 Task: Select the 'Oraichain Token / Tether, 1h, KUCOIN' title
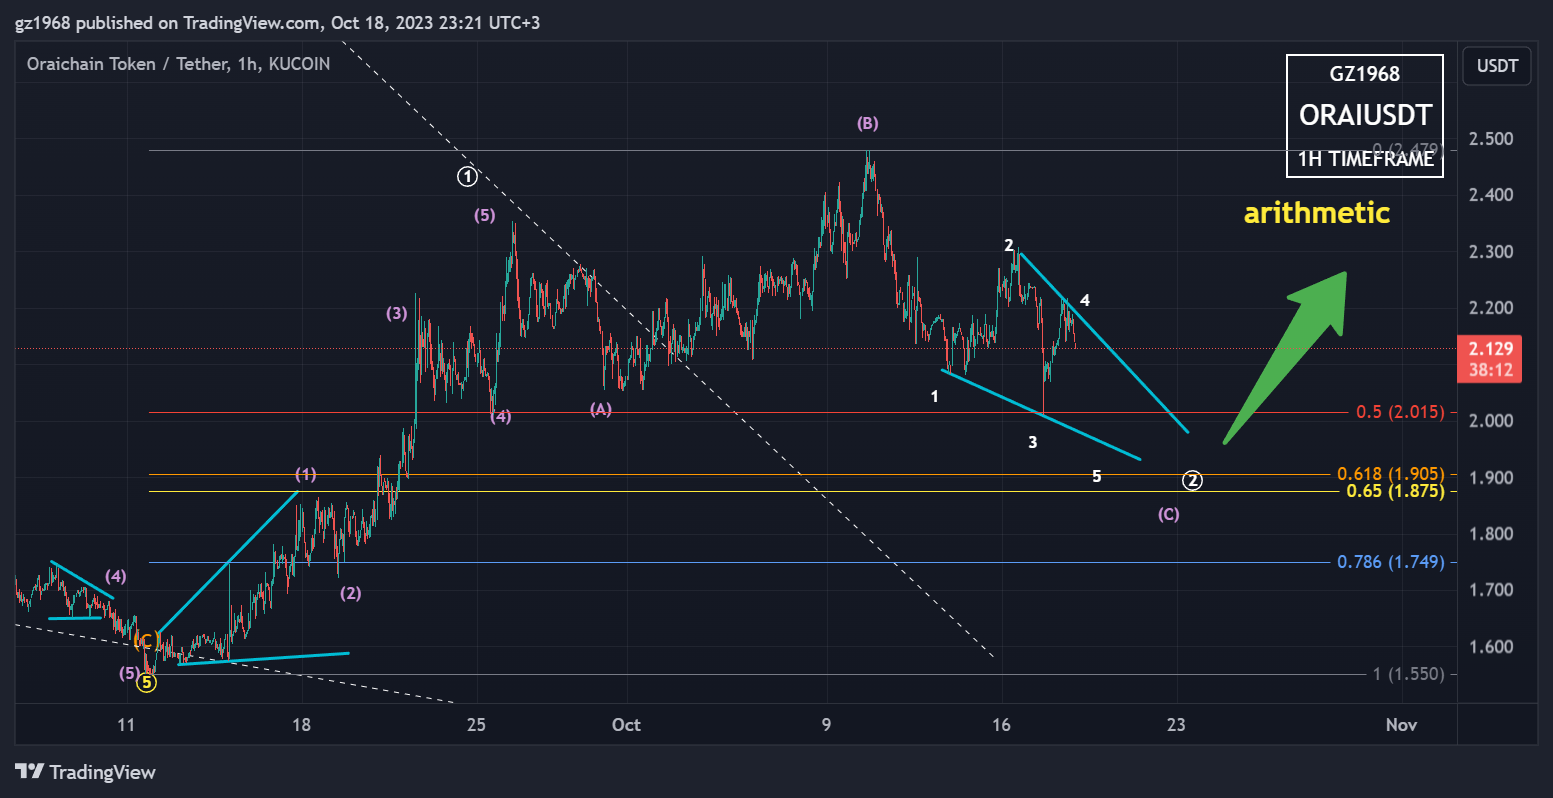coord(178,64)
